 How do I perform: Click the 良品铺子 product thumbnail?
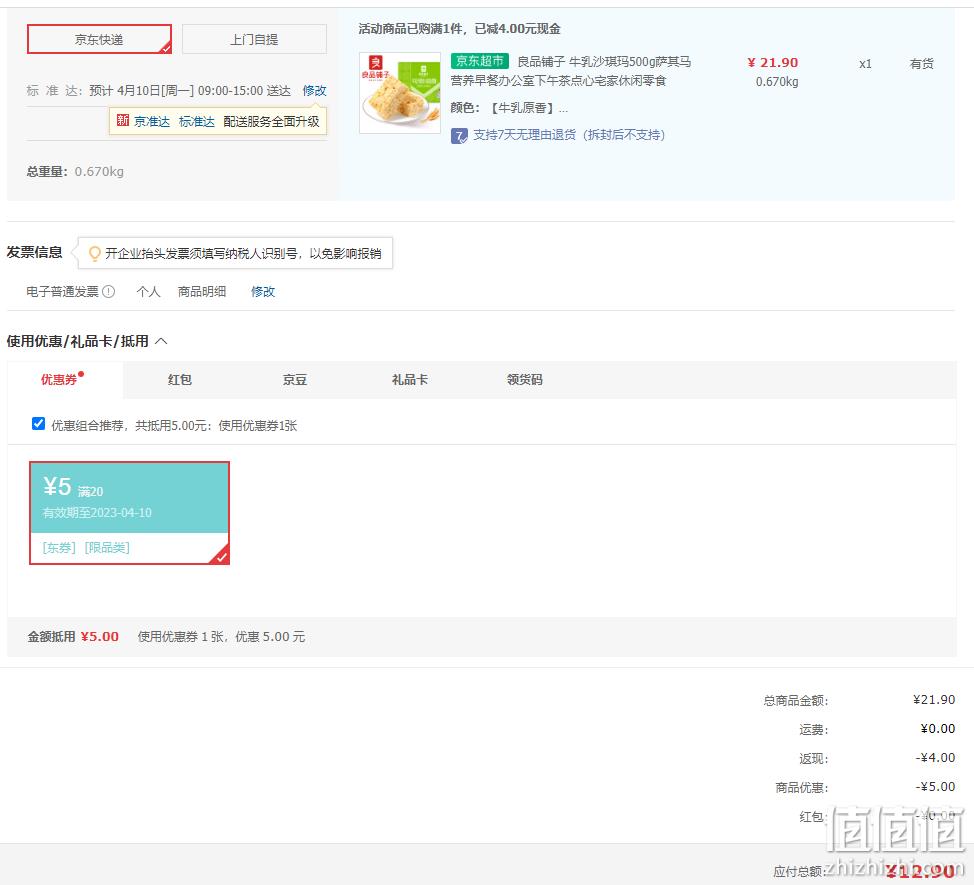pyautogui.click(x=400, y=93)
